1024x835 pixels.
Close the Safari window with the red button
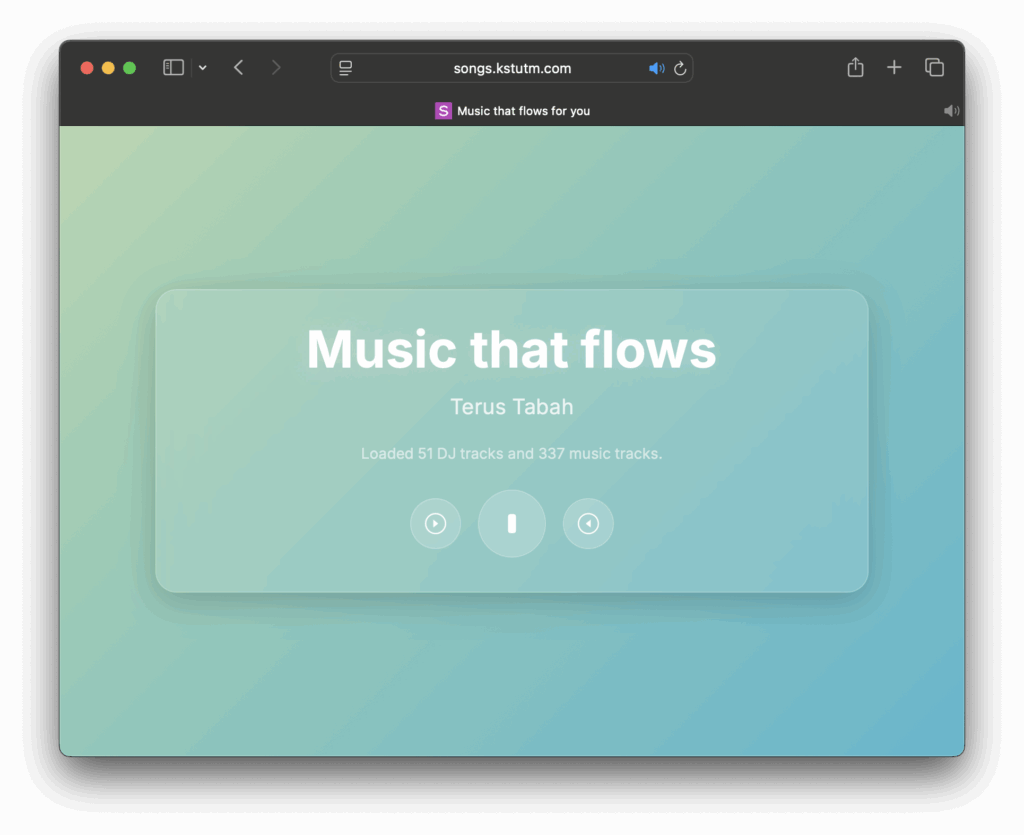click(87, 68)
